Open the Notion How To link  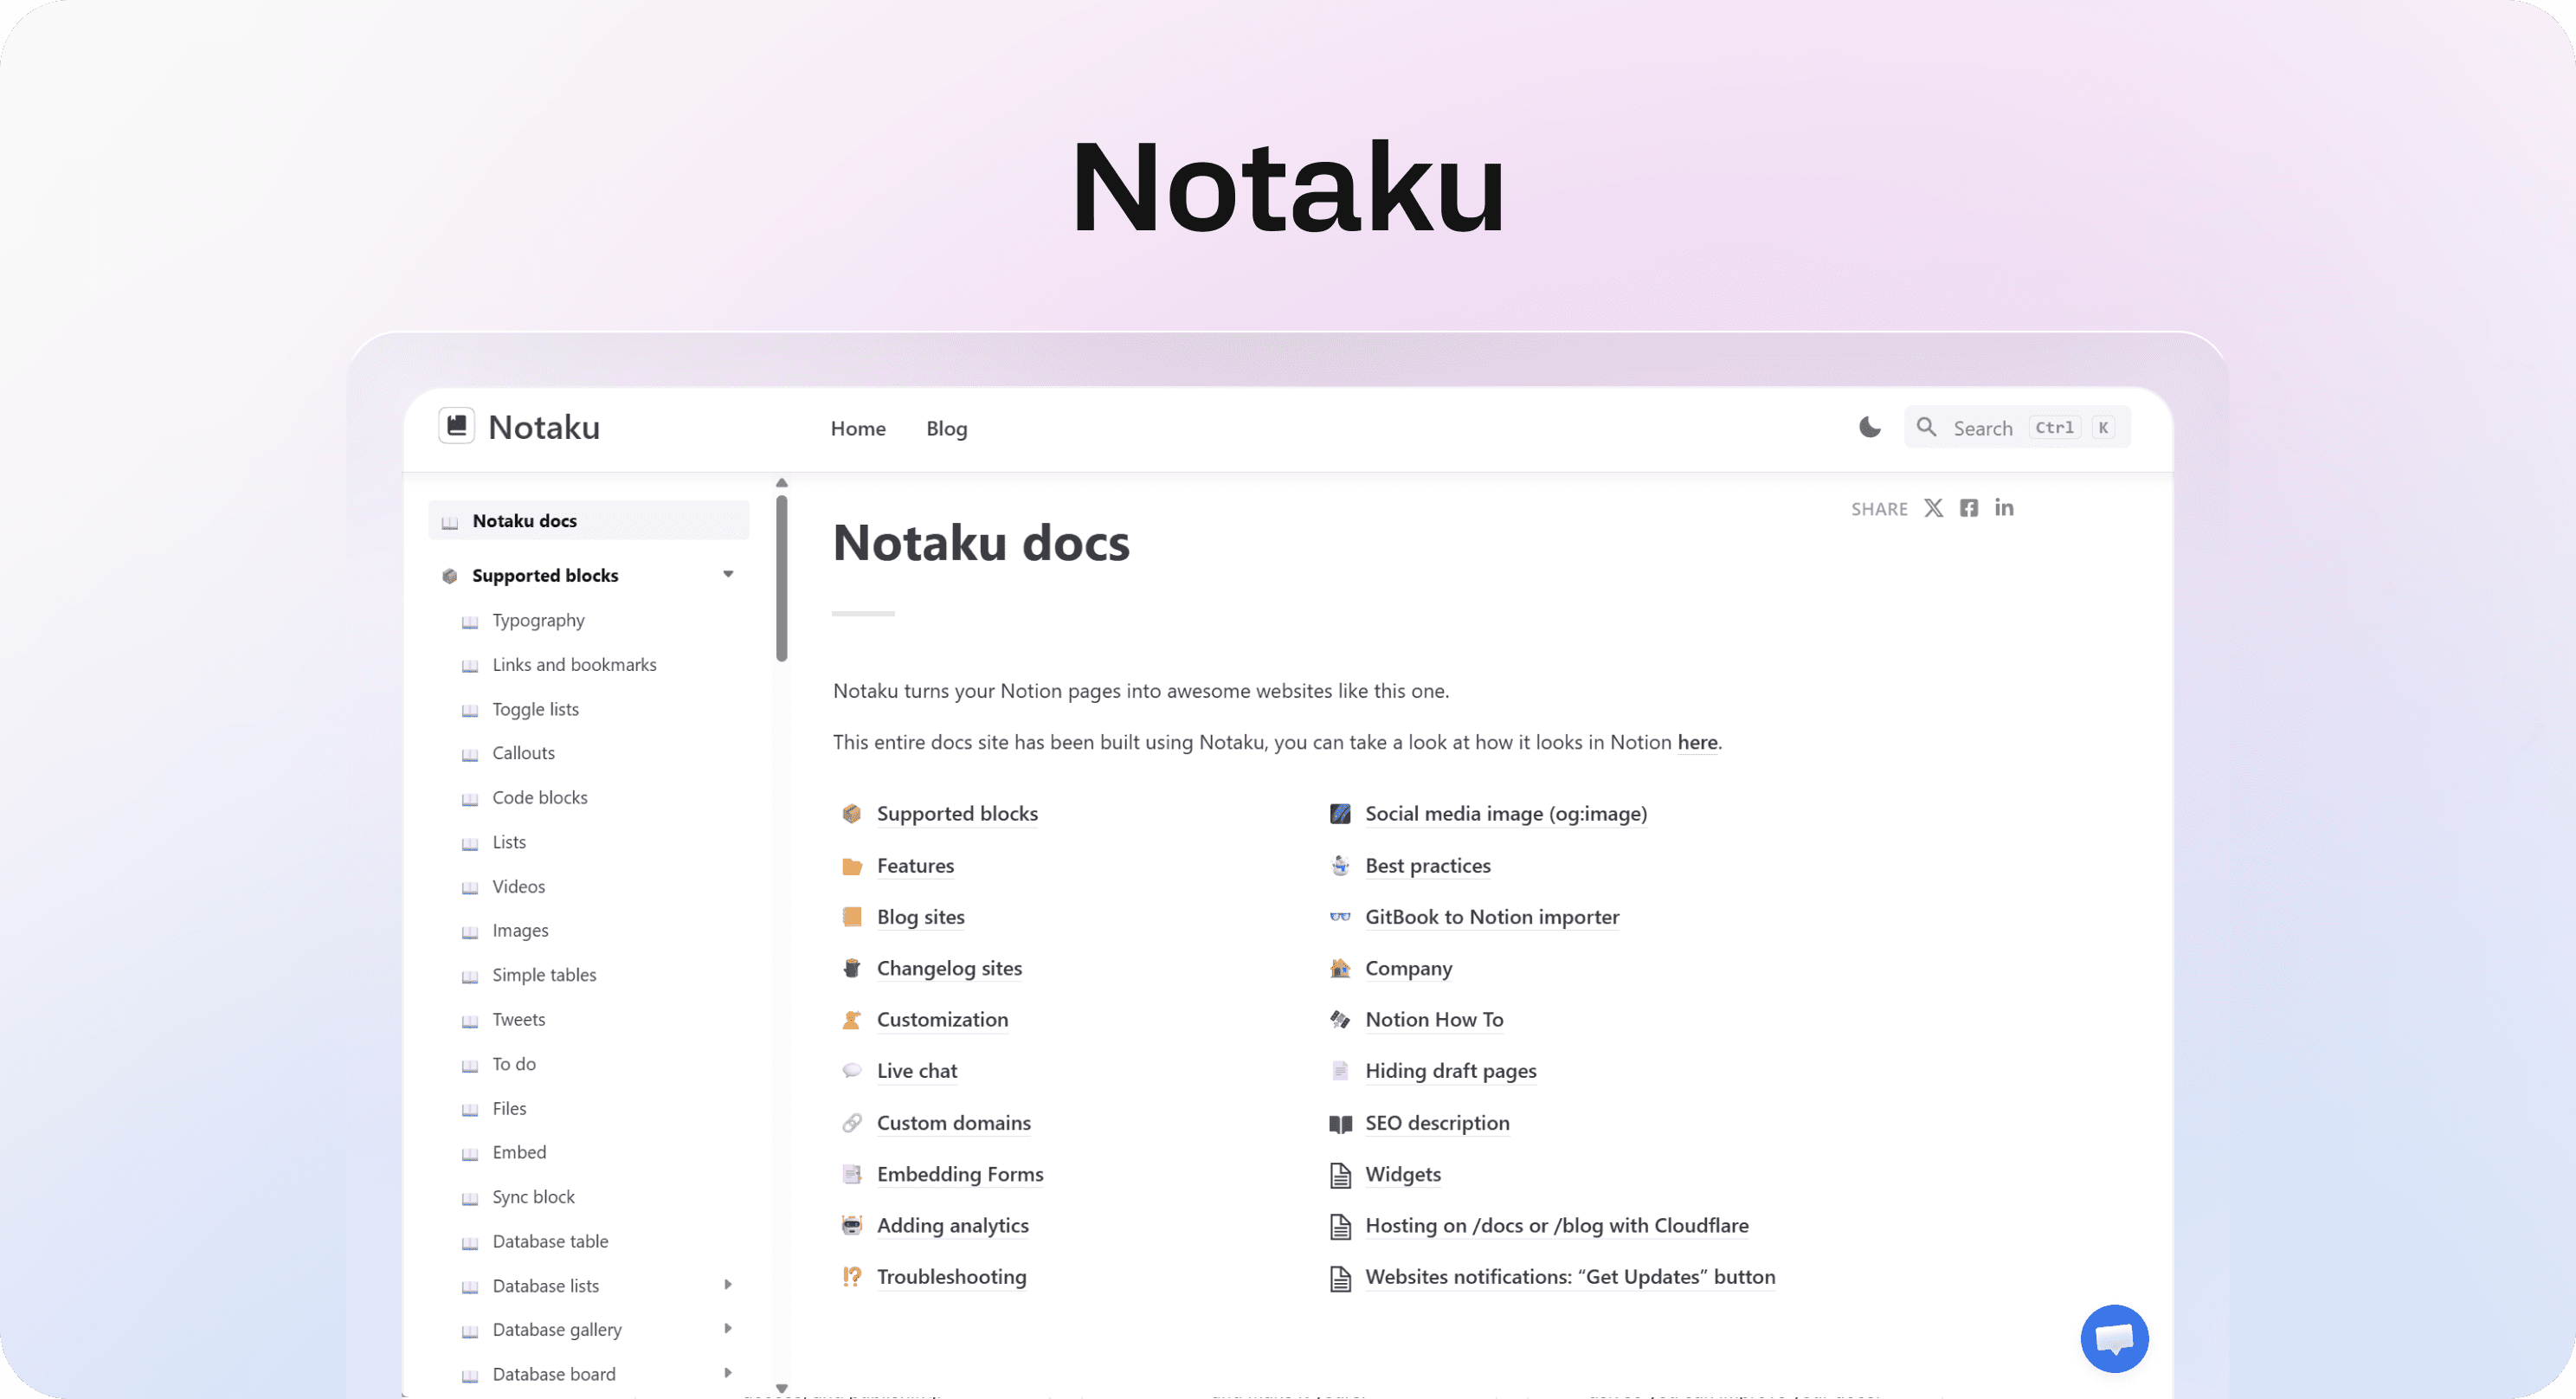[1434, 1019]
